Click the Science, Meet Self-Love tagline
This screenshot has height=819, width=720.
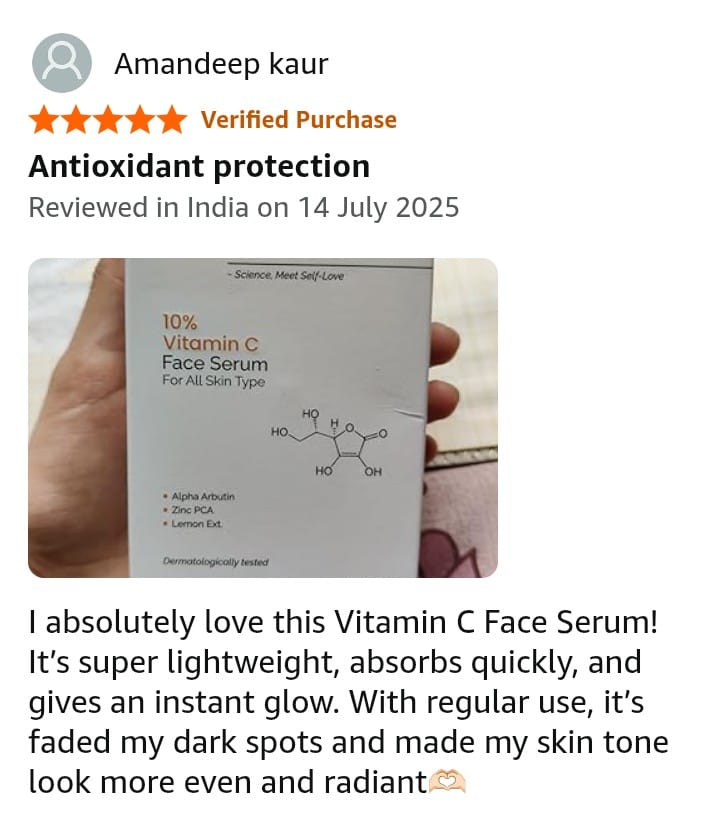(288, 275)
